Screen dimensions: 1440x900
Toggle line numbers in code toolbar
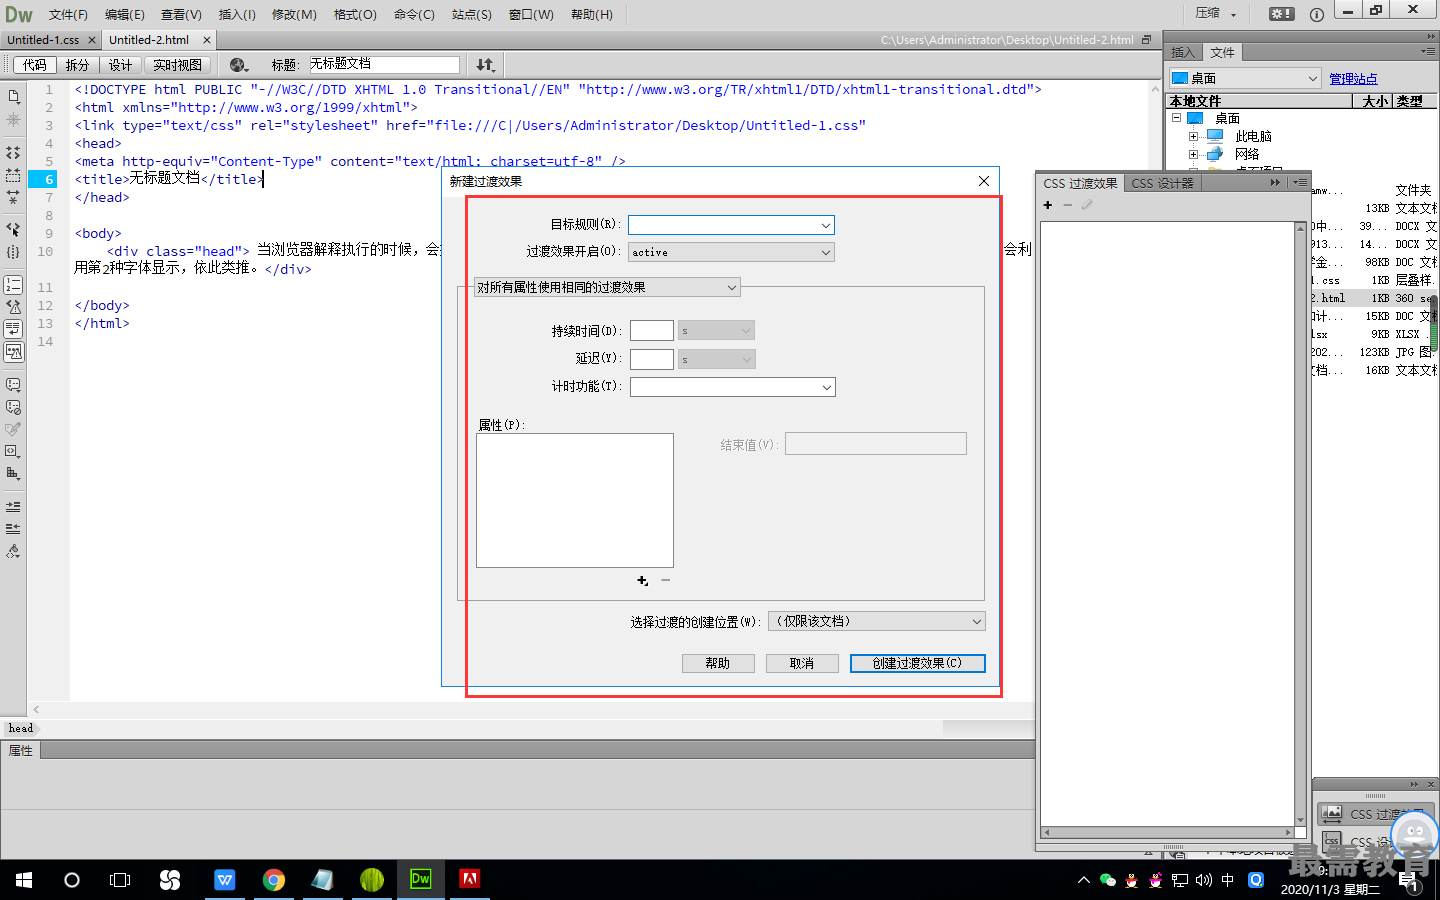(14, 285)
